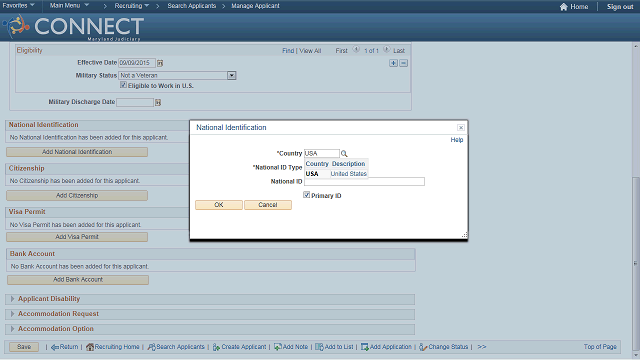Open the Recruiting breadcrumb menu
The width and height of the screenshot is (640, 360).
[131, 6]
